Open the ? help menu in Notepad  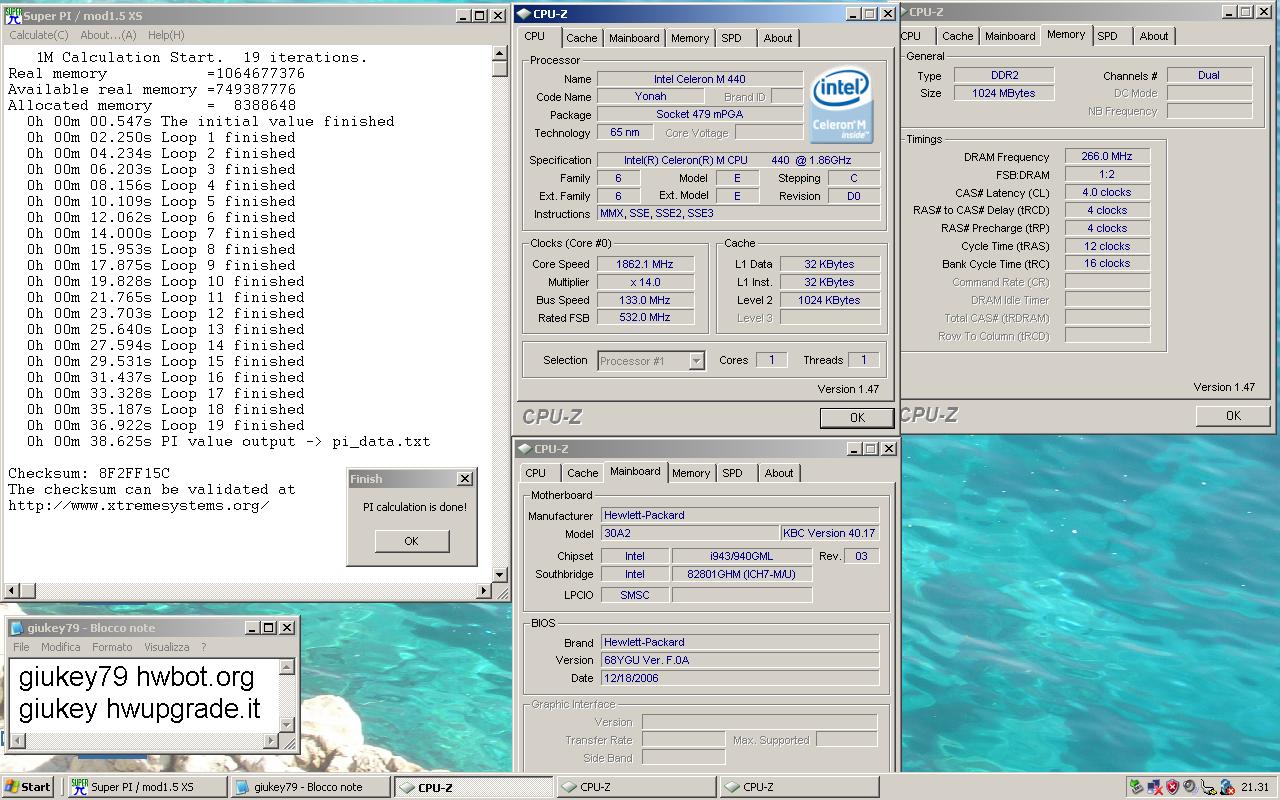(204, 647)
